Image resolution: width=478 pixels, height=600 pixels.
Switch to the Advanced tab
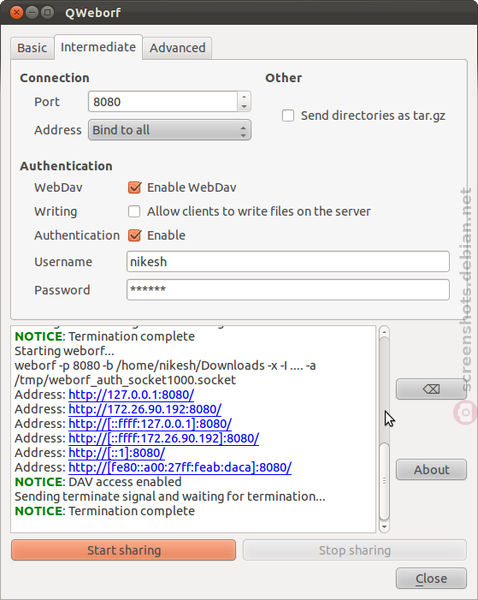click(178, 48)
